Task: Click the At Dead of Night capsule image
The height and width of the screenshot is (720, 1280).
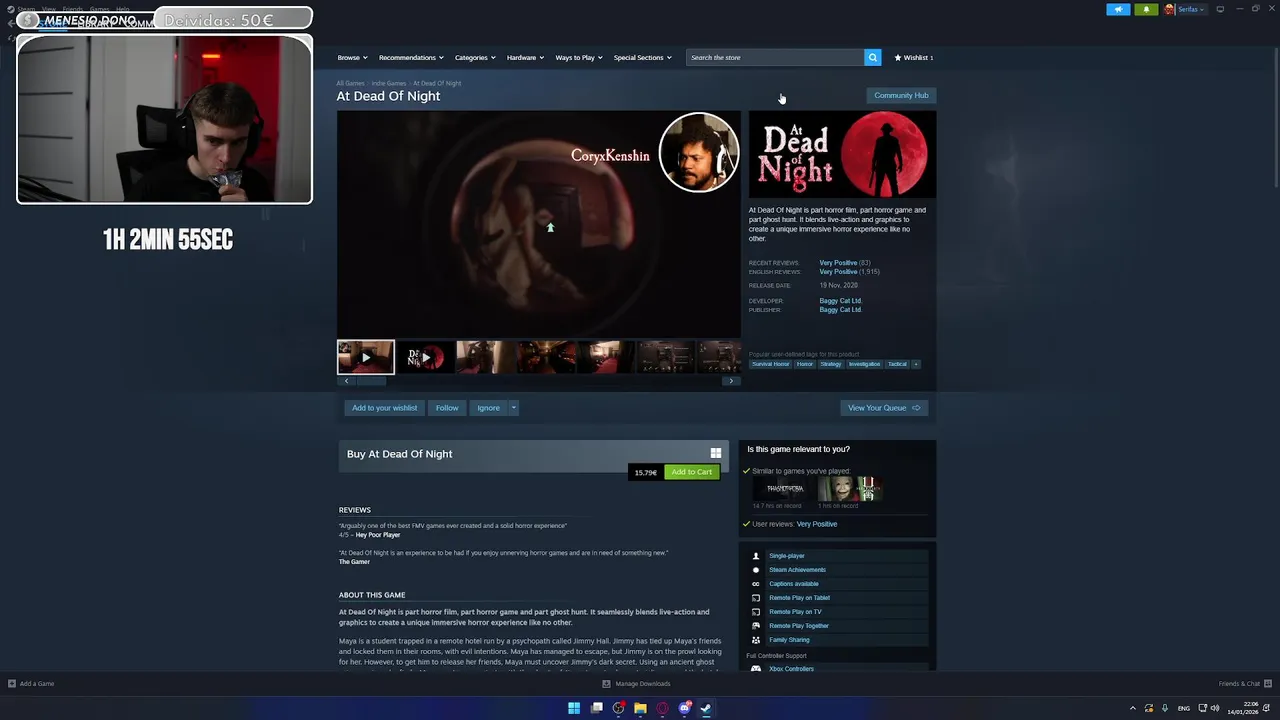Action: (x=843, y=154)
